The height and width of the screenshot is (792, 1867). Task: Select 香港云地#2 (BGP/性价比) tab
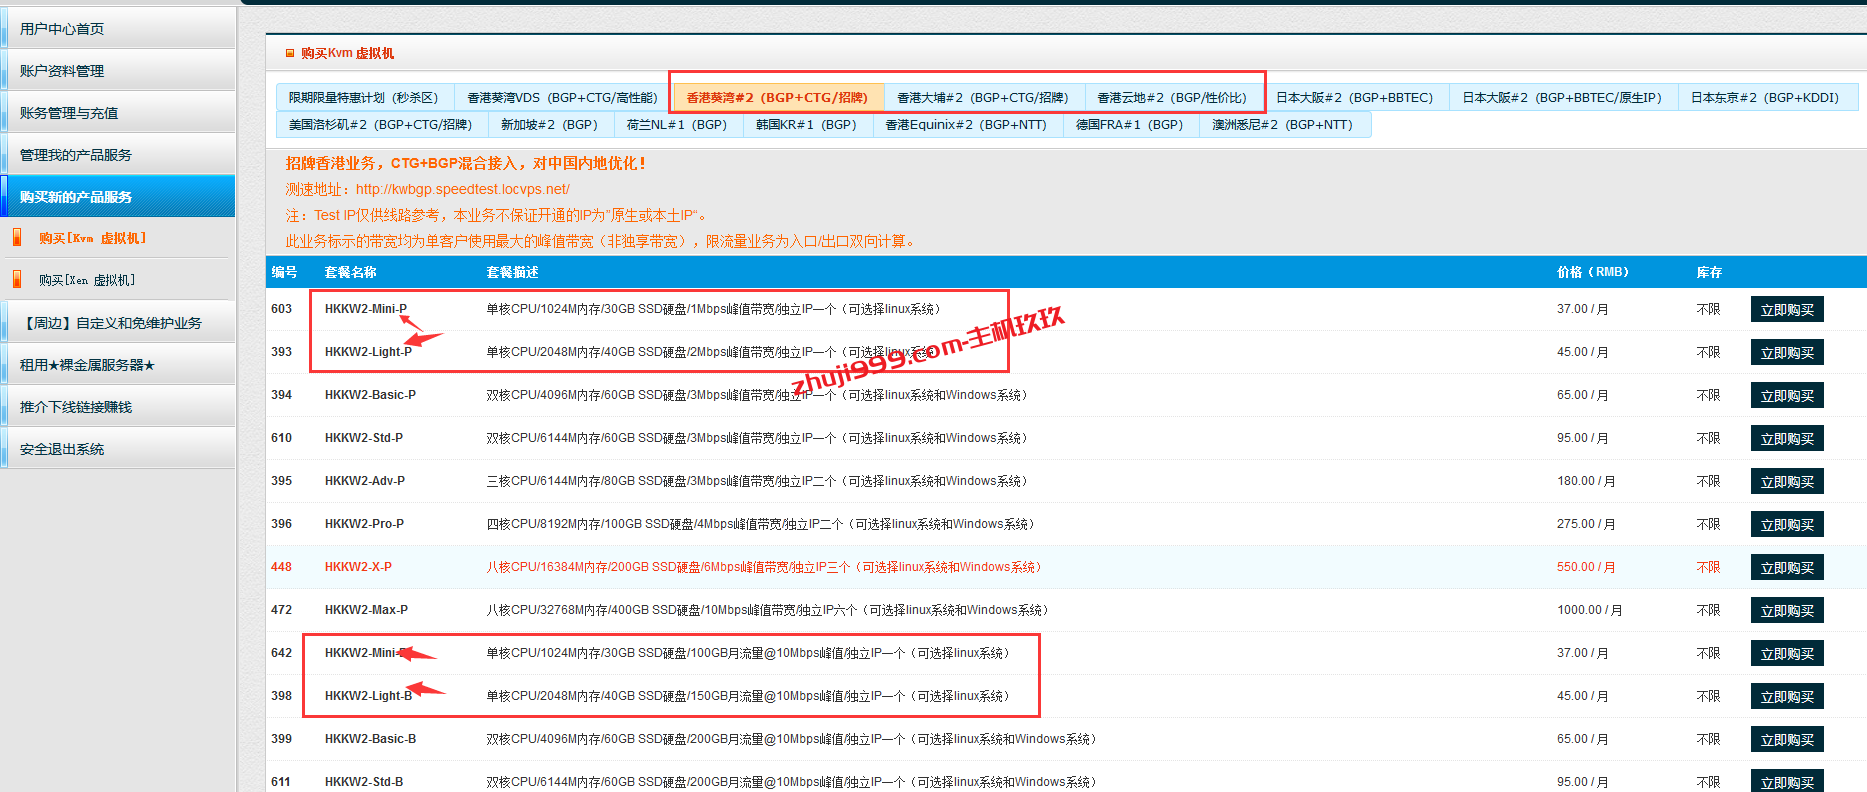tap(1172, 98)
